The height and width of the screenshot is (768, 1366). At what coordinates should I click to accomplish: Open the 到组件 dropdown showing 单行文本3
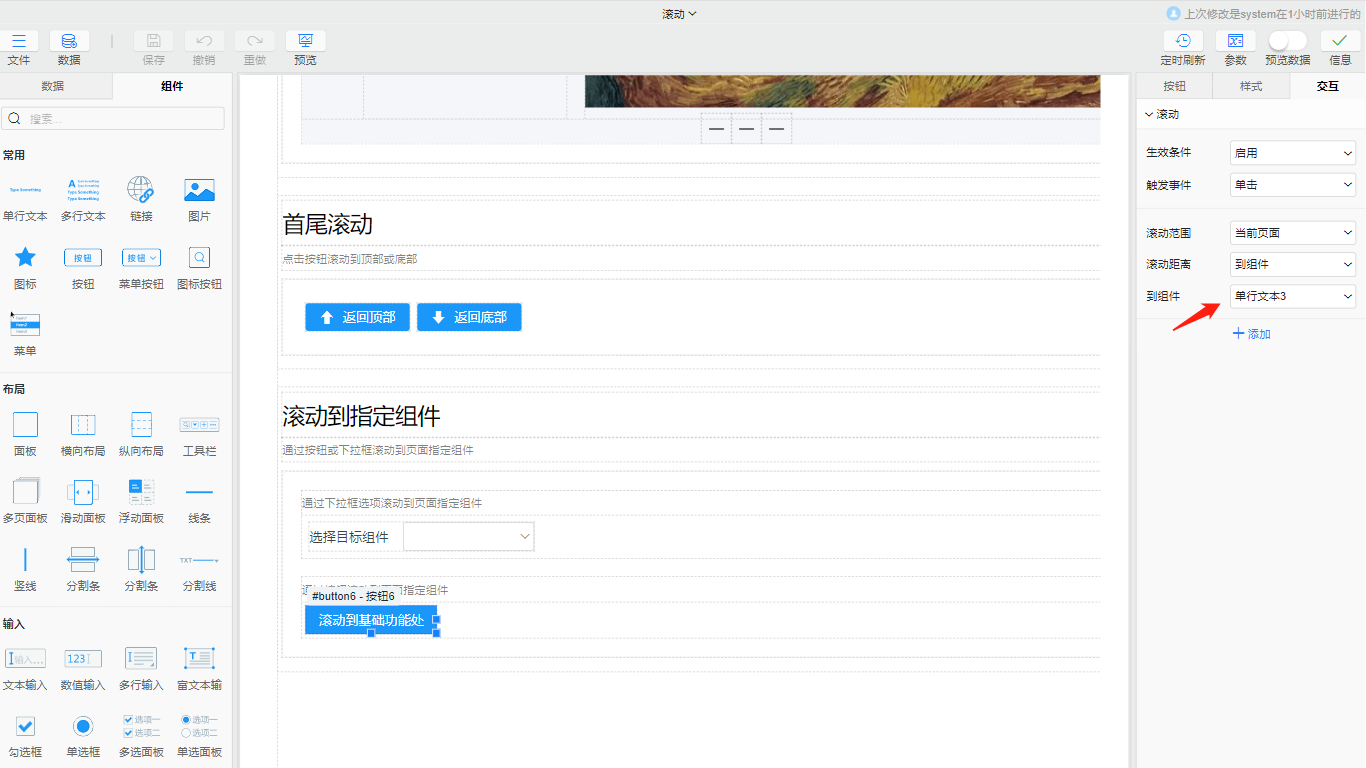tap(1292, 296)
